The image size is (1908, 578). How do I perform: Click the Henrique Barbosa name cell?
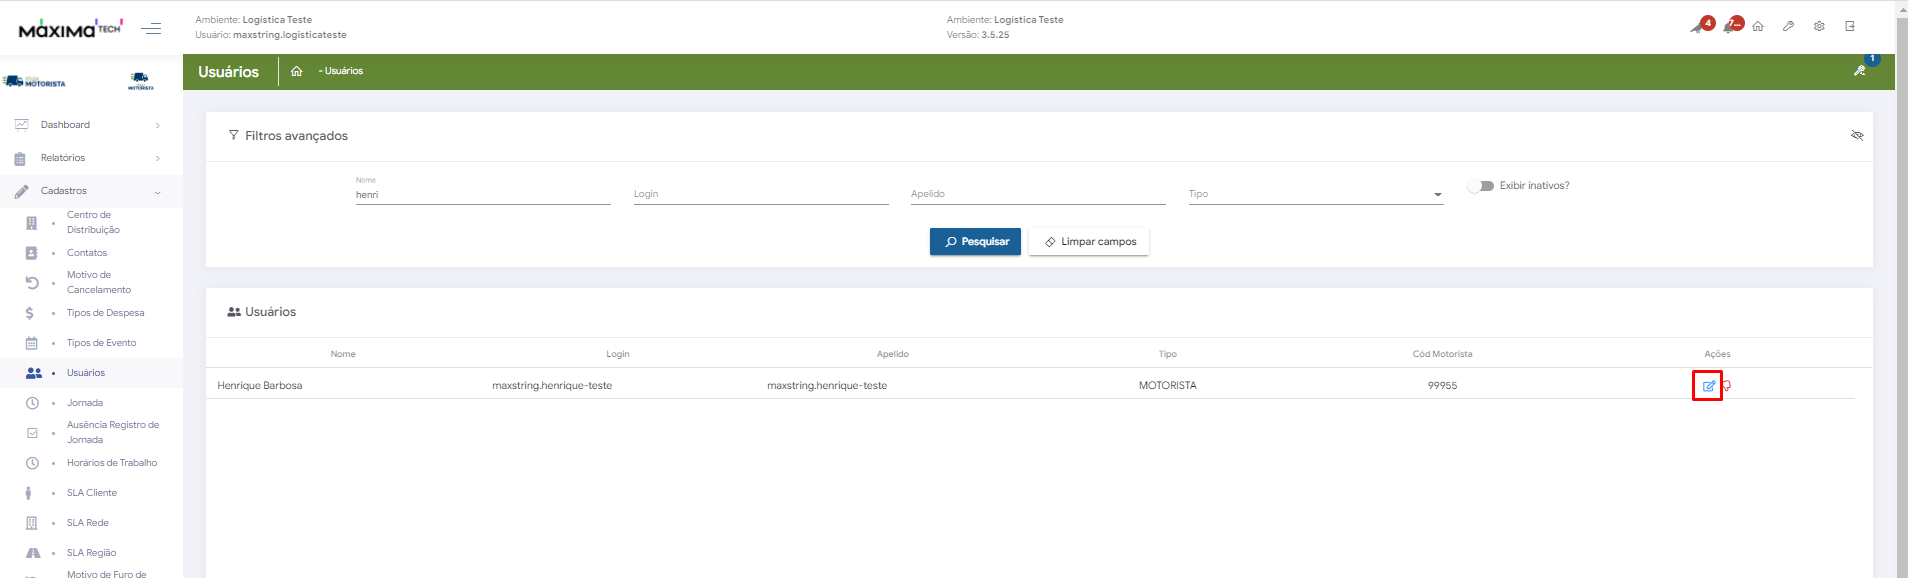click(x=260, y=385)
